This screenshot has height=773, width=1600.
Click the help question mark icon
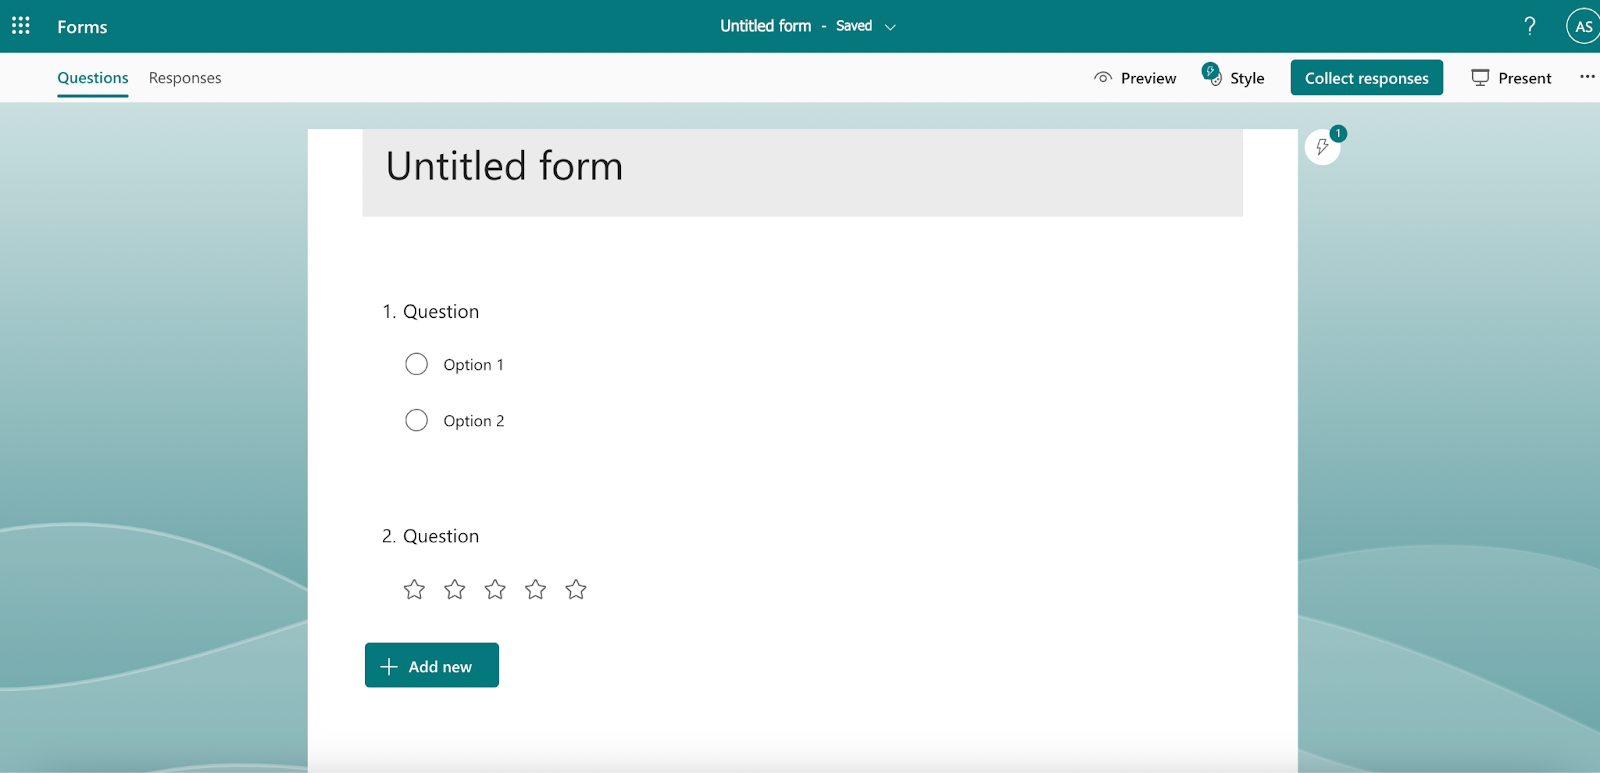(x=1529, y=26)
